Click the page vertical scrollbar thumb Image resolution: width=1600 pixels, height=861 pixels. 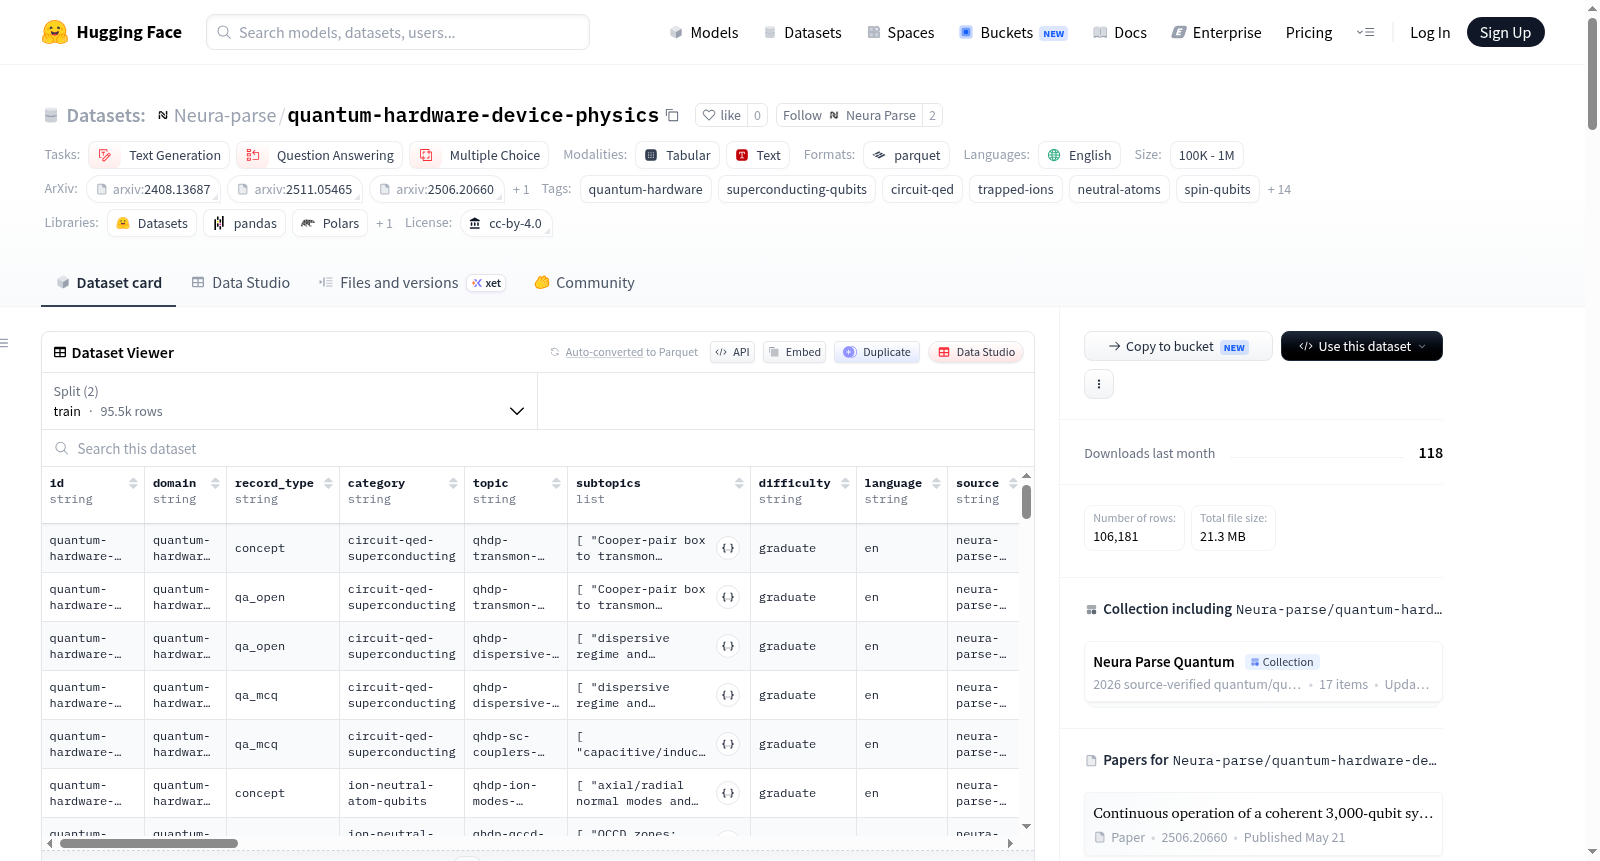tap(1592, 73)
